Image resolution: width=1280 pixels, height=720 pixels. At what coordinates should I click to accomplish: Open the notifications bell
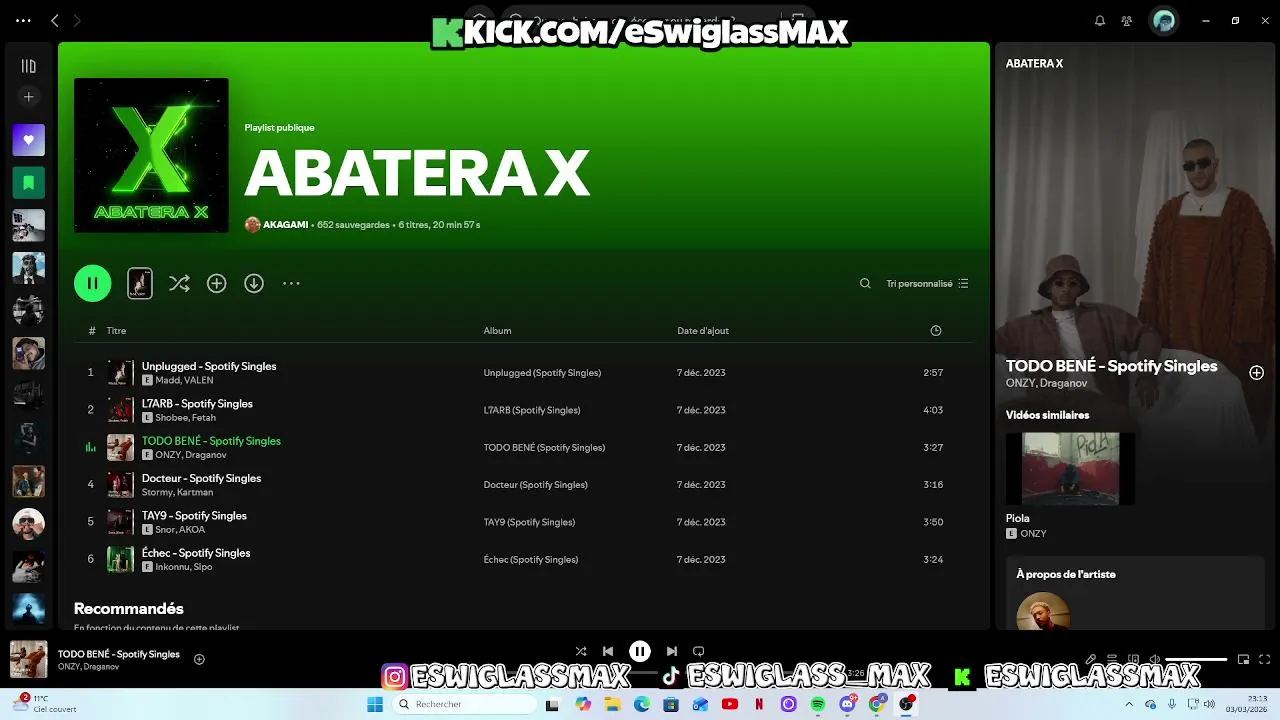pos(1100,20)
